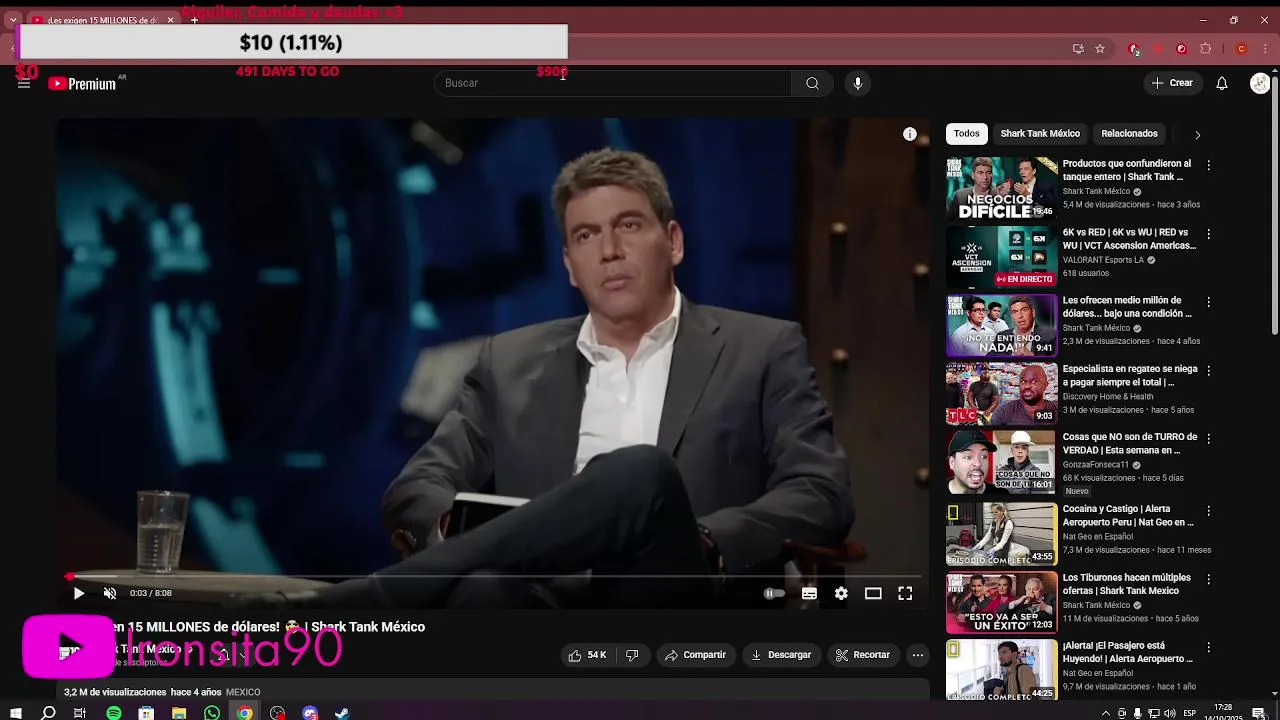
Task: Focus the Buscar search field
Action: coord(613,83)
